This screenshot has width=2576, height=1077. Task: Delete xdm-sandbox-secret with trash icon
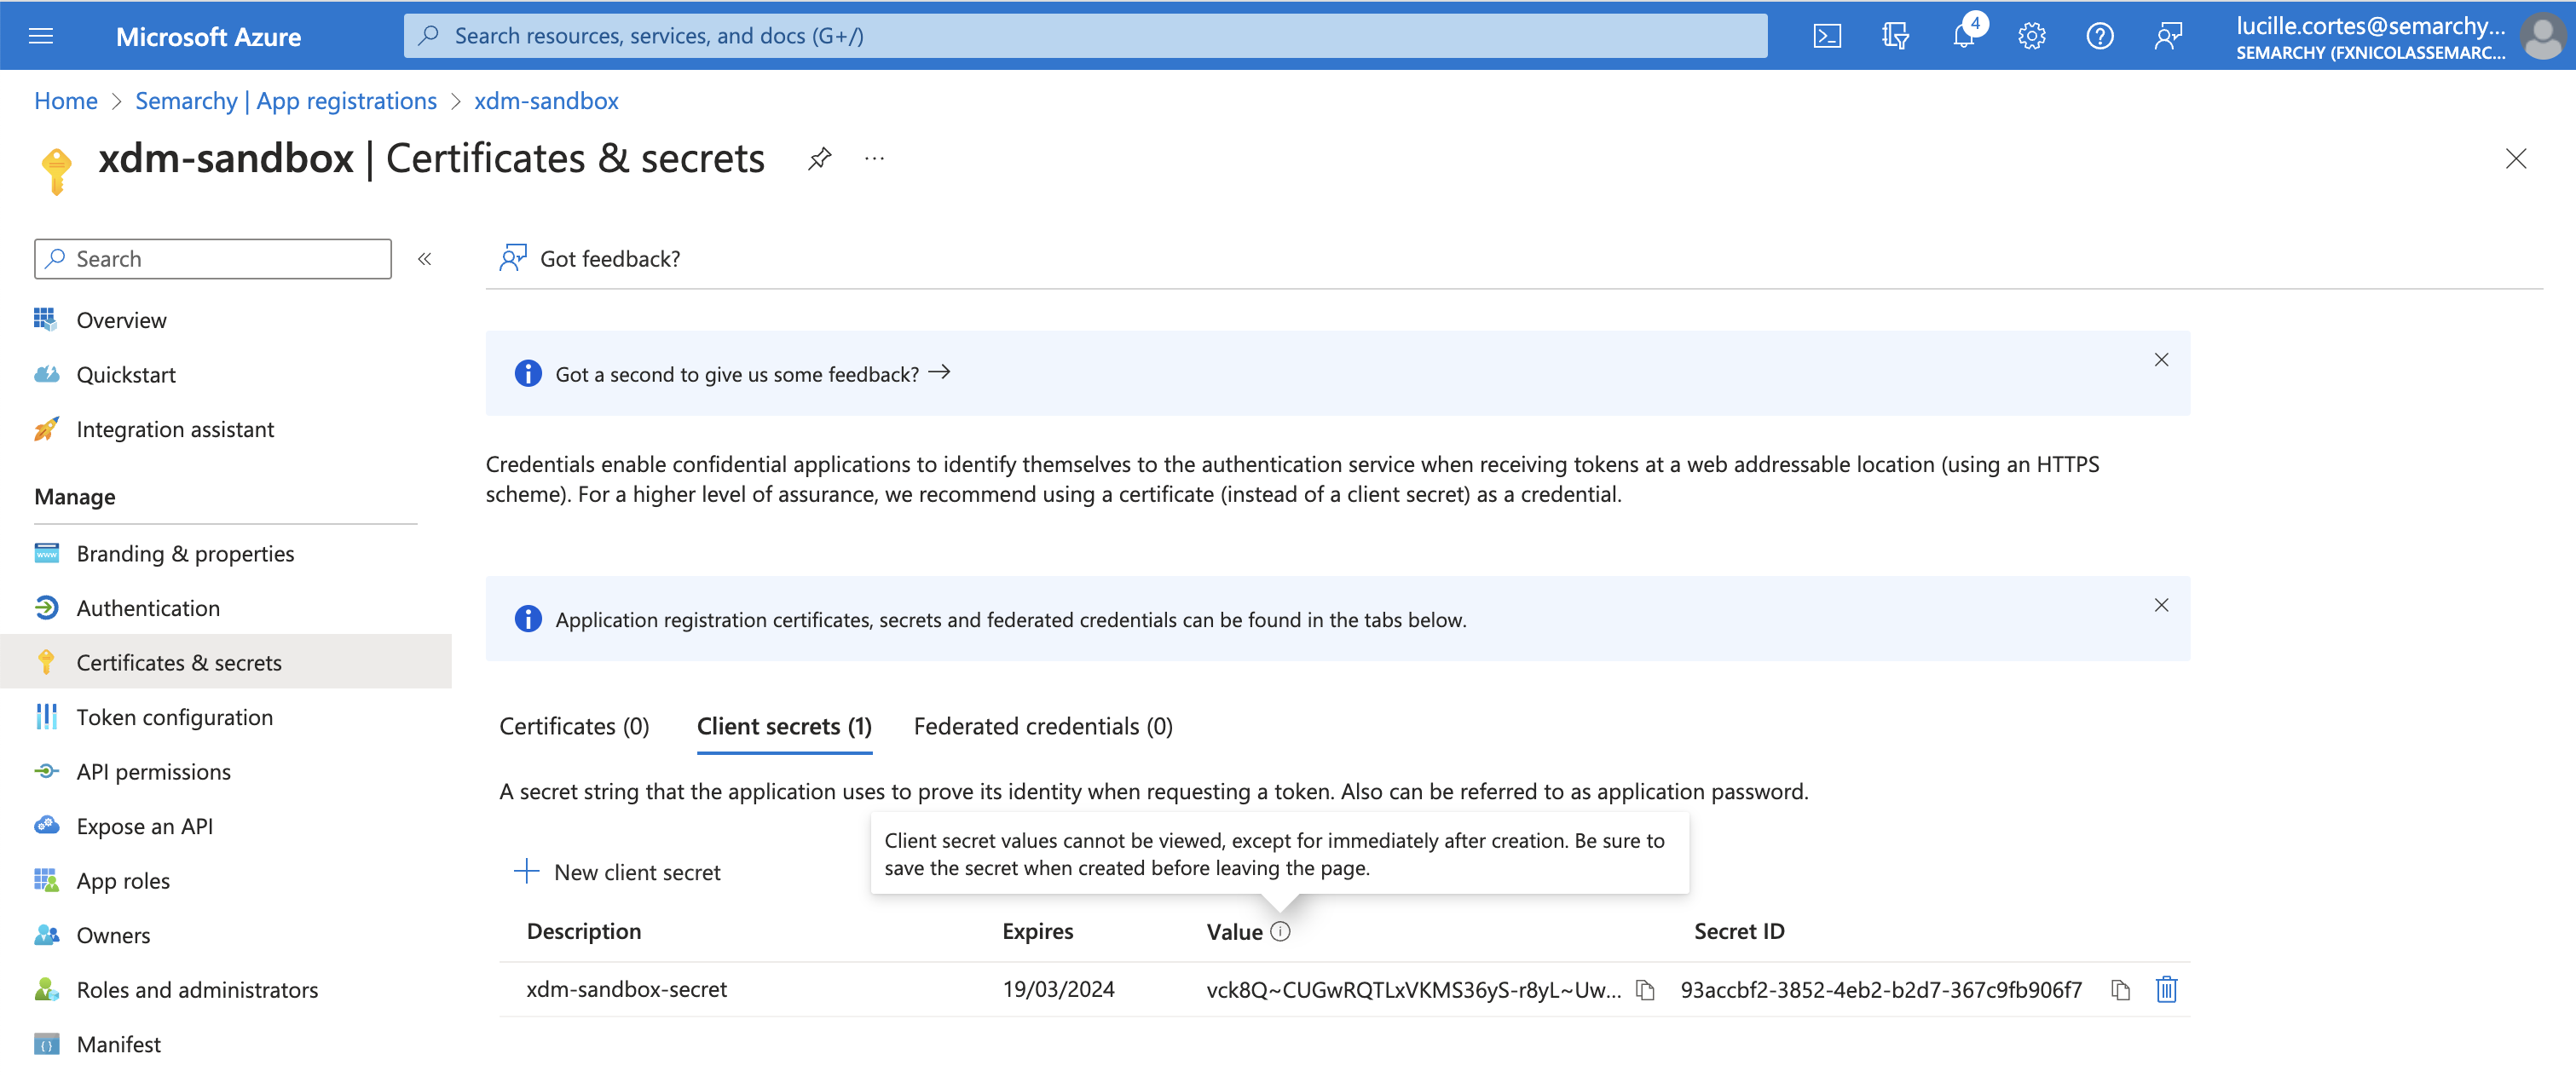point(2166,990)
